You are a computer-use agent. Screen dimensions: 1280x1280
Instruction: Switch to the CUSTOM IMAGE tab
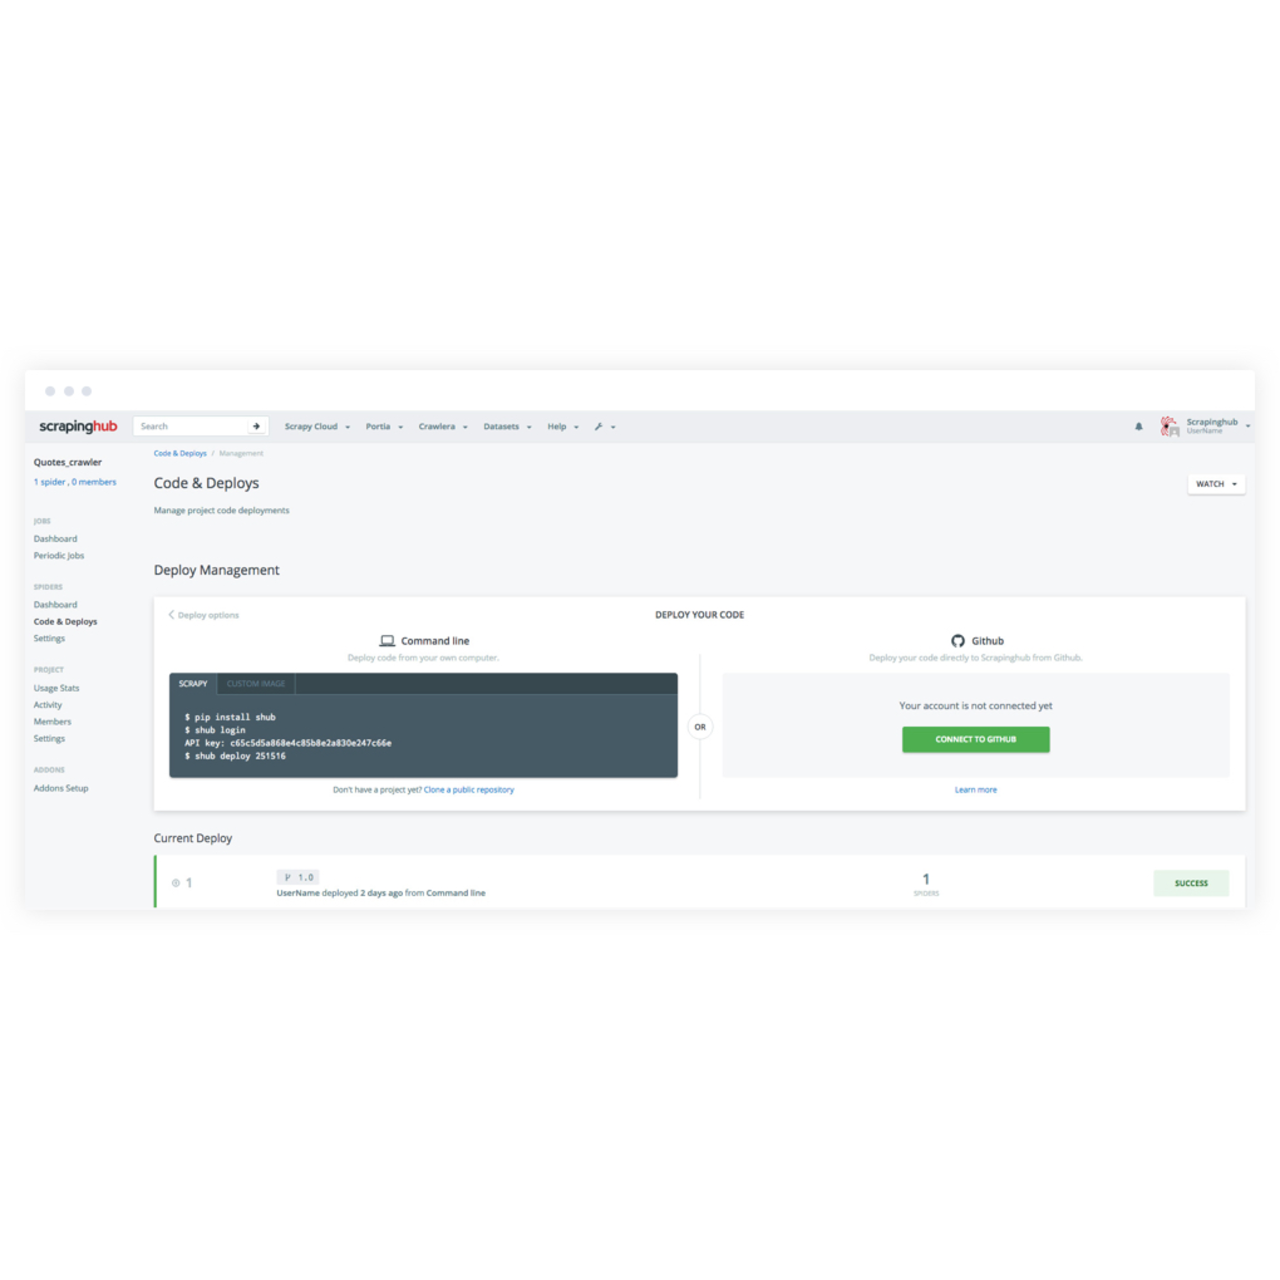(255, 683)
